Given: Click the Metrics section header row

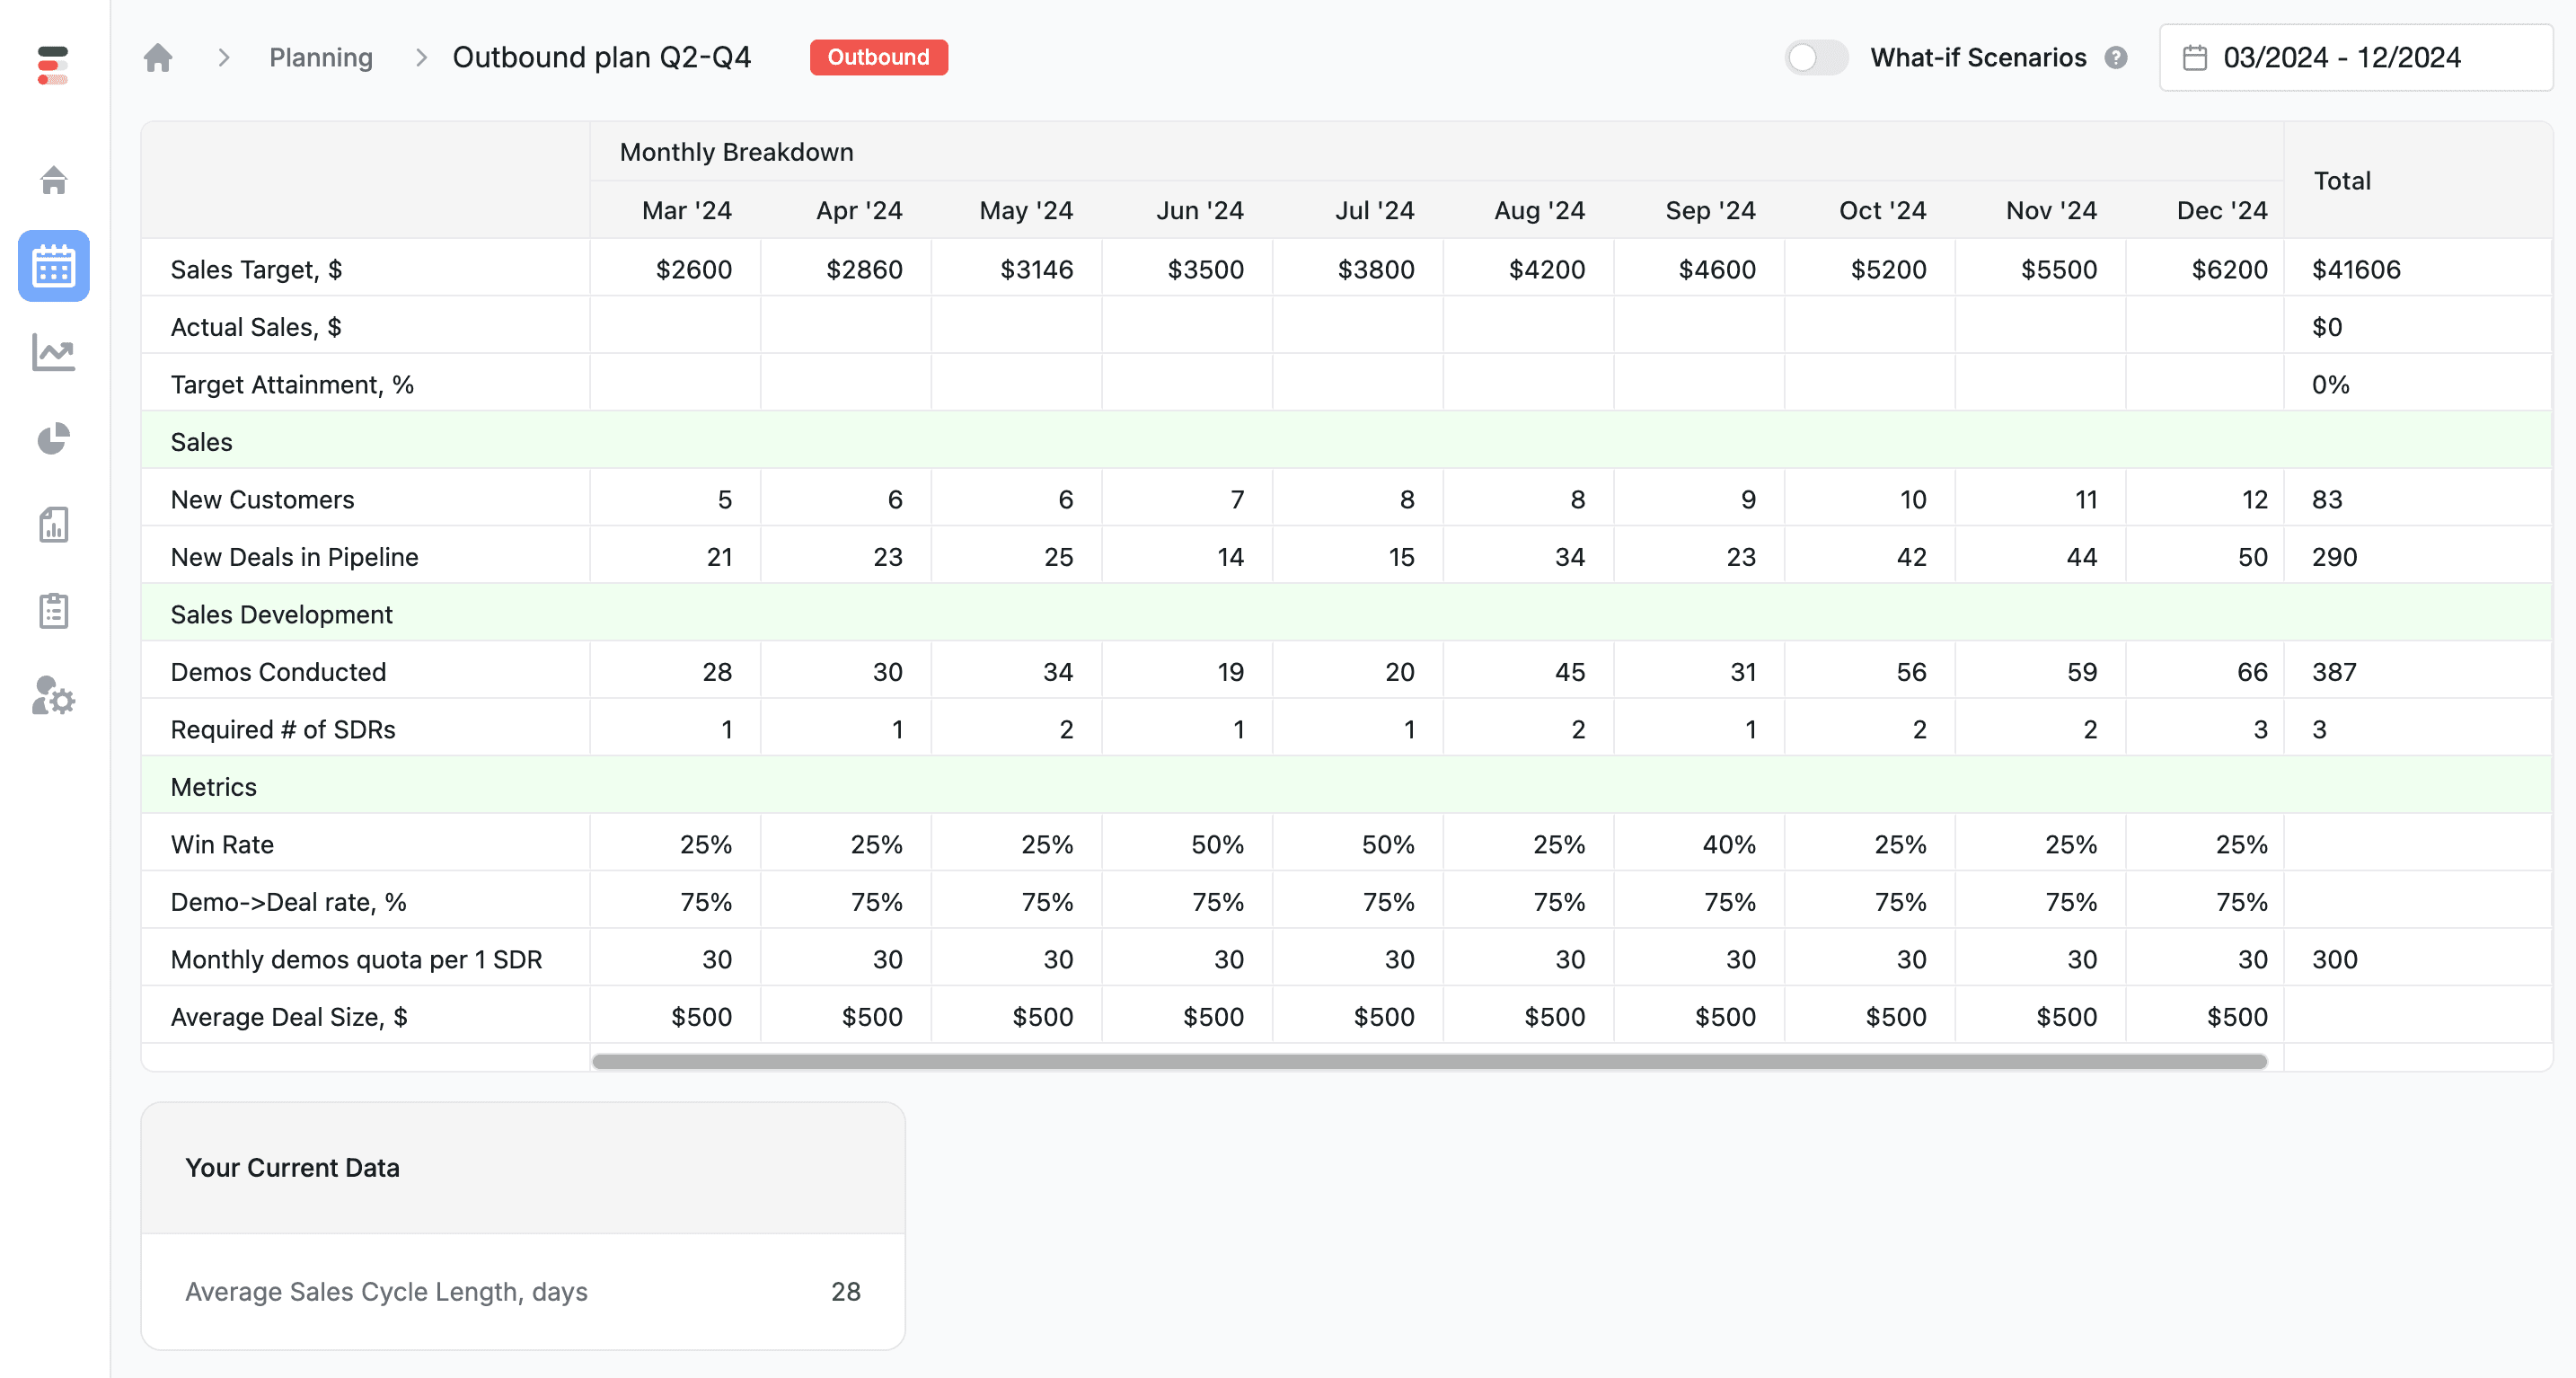Looking at the screenshot, I should click(x=1347, y=787).
